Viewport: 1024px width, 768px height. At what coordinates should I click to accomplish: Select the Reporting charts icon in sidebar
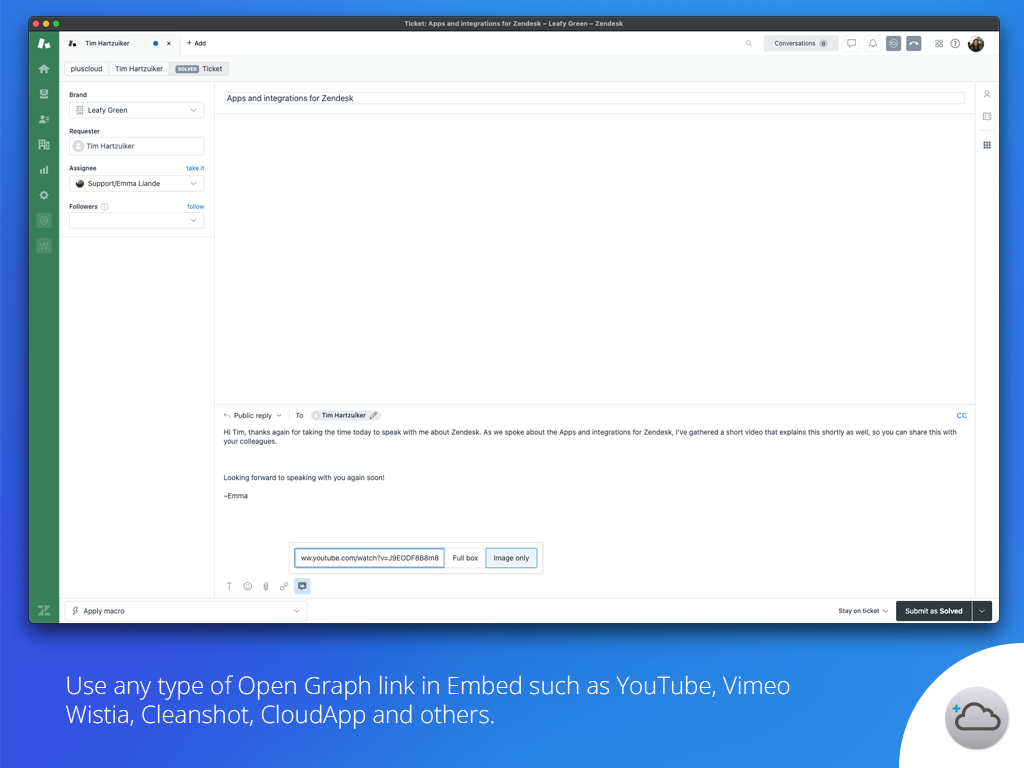click(x=43, y=169)
